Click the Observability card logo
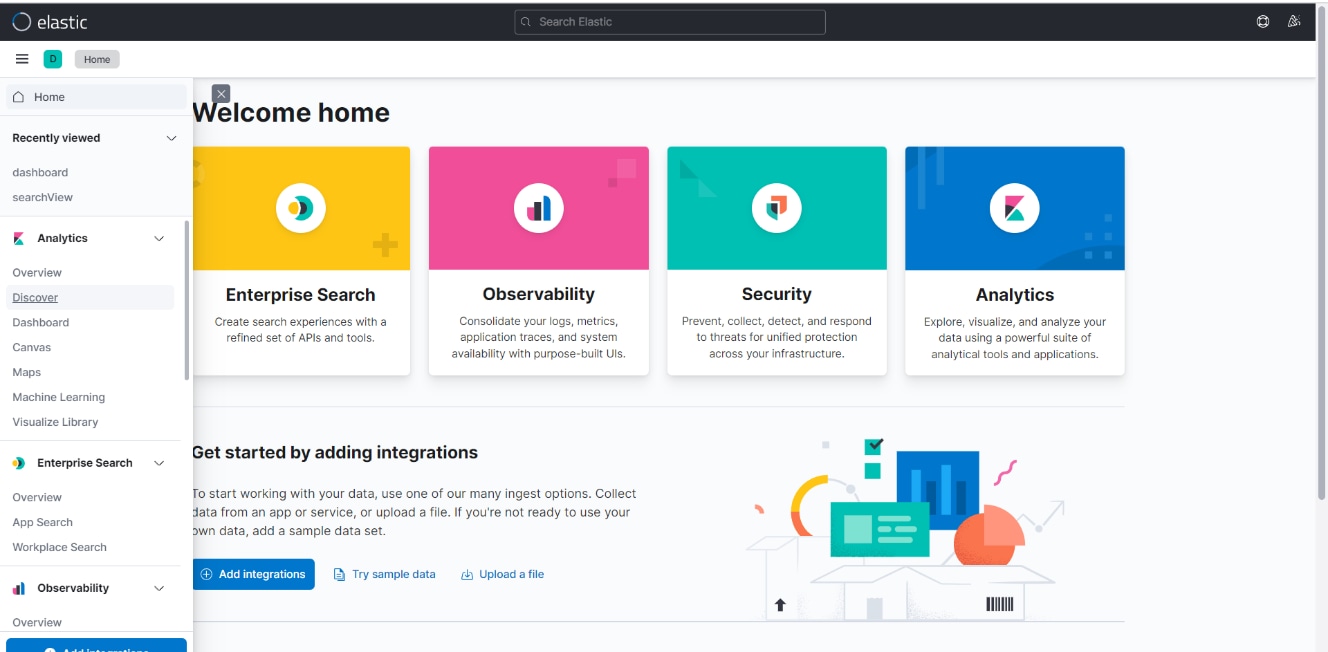Screen dimensions: 1328x652 pyautogui.click(x=539, y=208)
